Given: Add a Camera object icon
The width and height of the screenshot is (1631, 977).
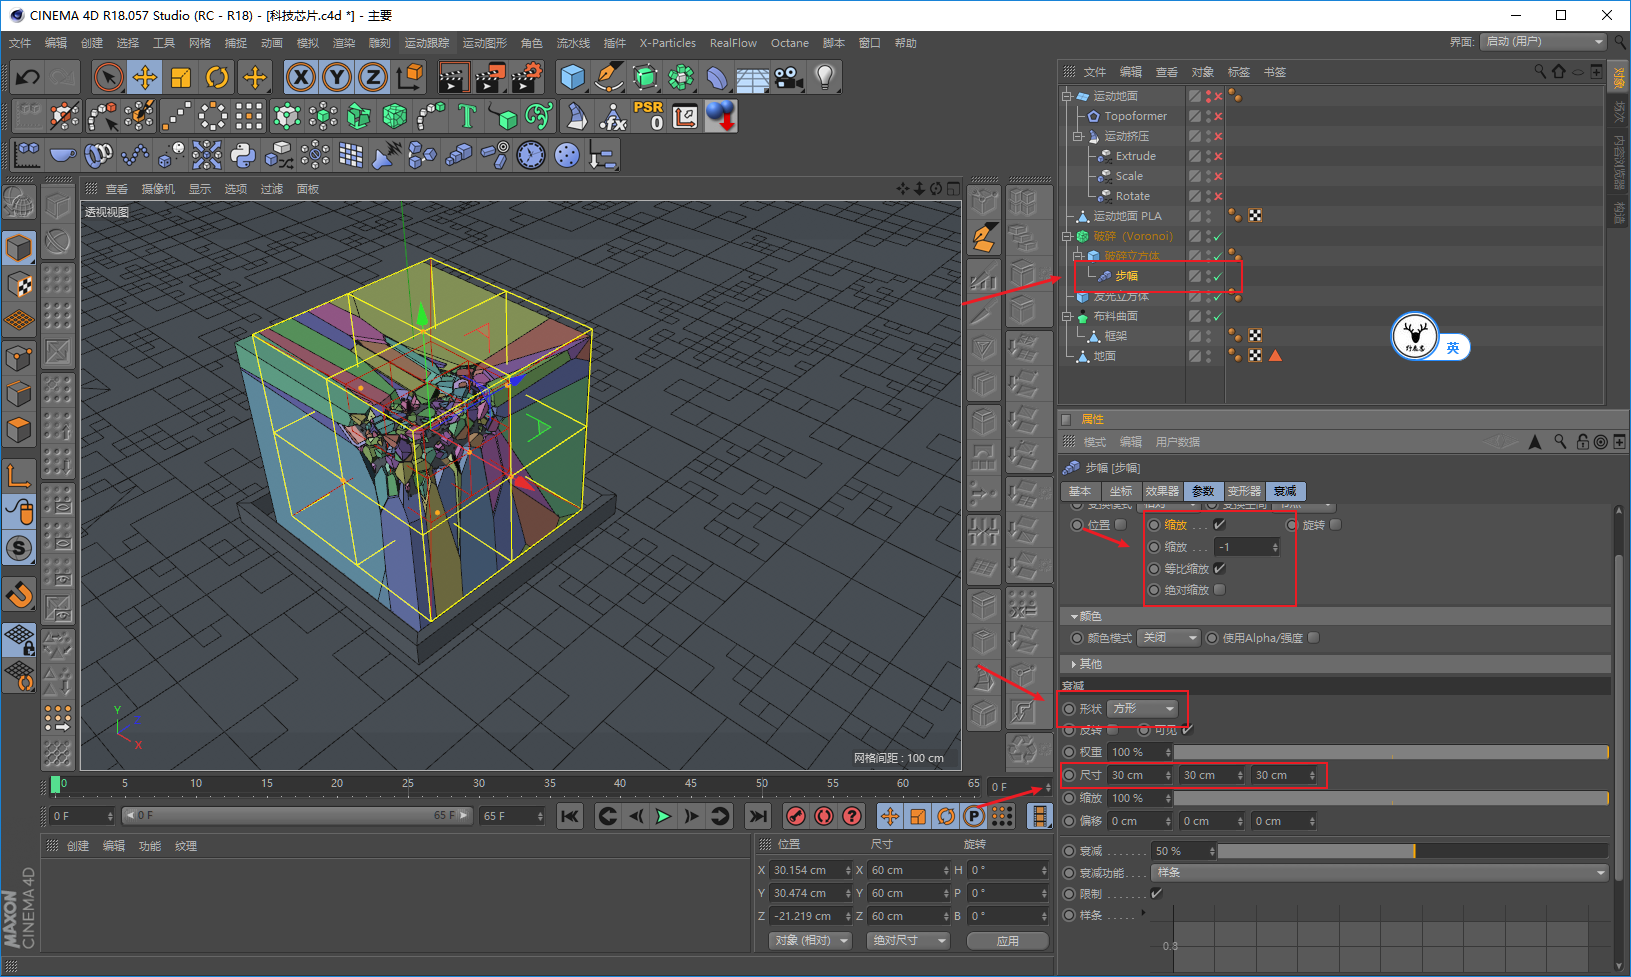Looking at the screenshot, I should pos(789,77).
